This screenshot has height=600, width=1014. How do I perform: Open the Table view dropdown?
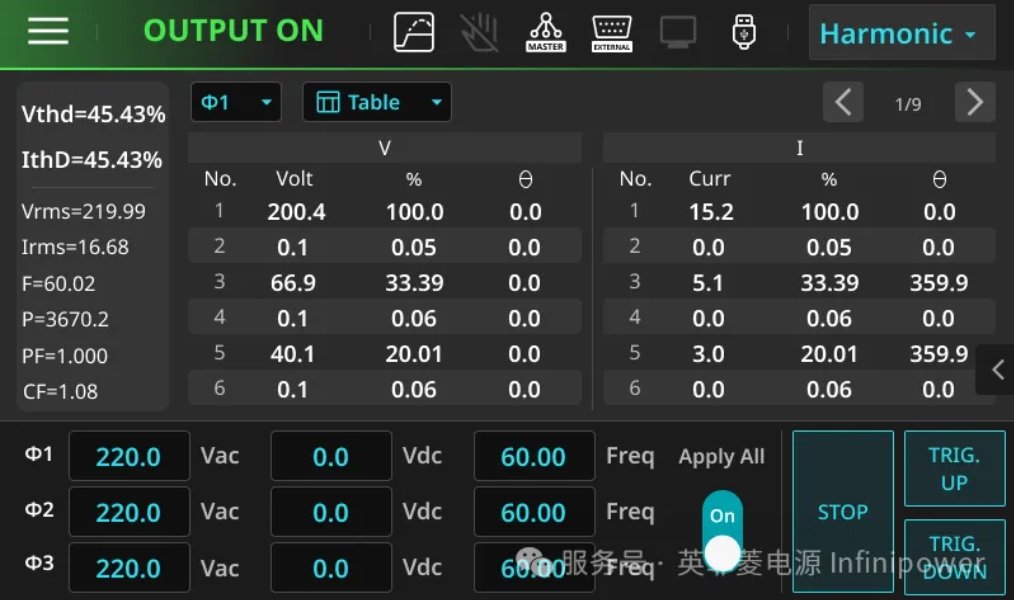click(377, 102)
